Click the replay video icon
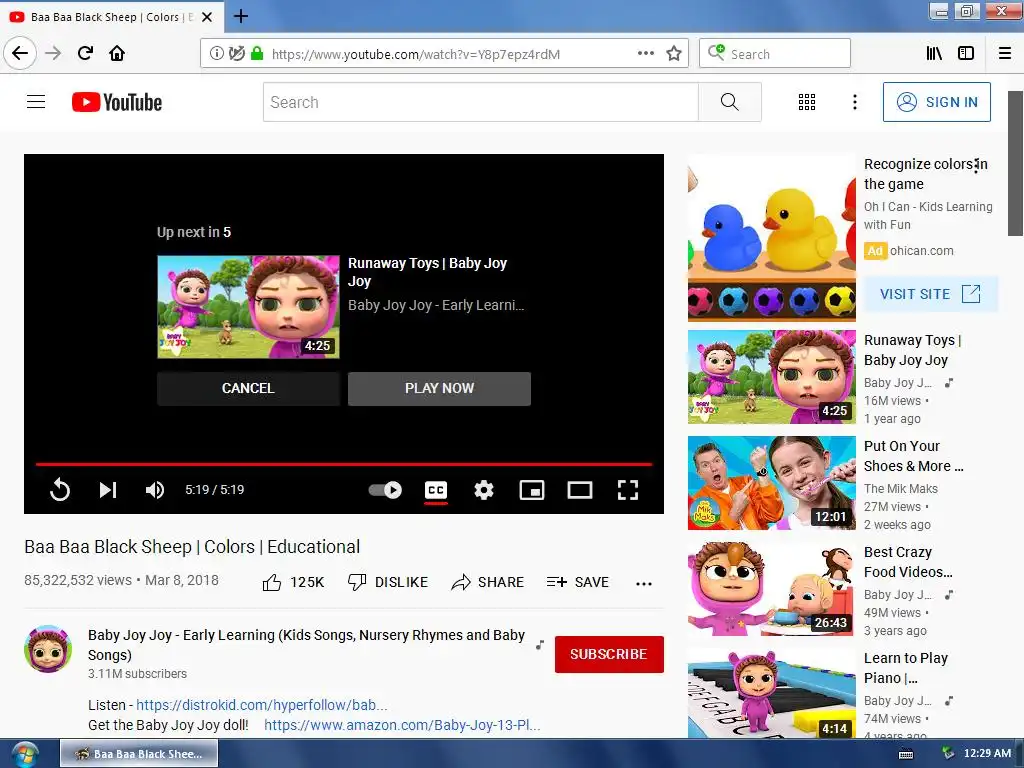Image resolution: width=1024 pixels, height=768 pixels. [x=60, y=490]
